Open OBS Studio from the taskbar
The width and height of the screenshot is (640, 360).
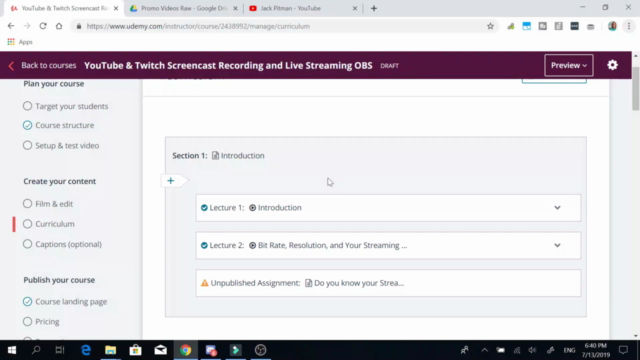[x=260, y=350]
